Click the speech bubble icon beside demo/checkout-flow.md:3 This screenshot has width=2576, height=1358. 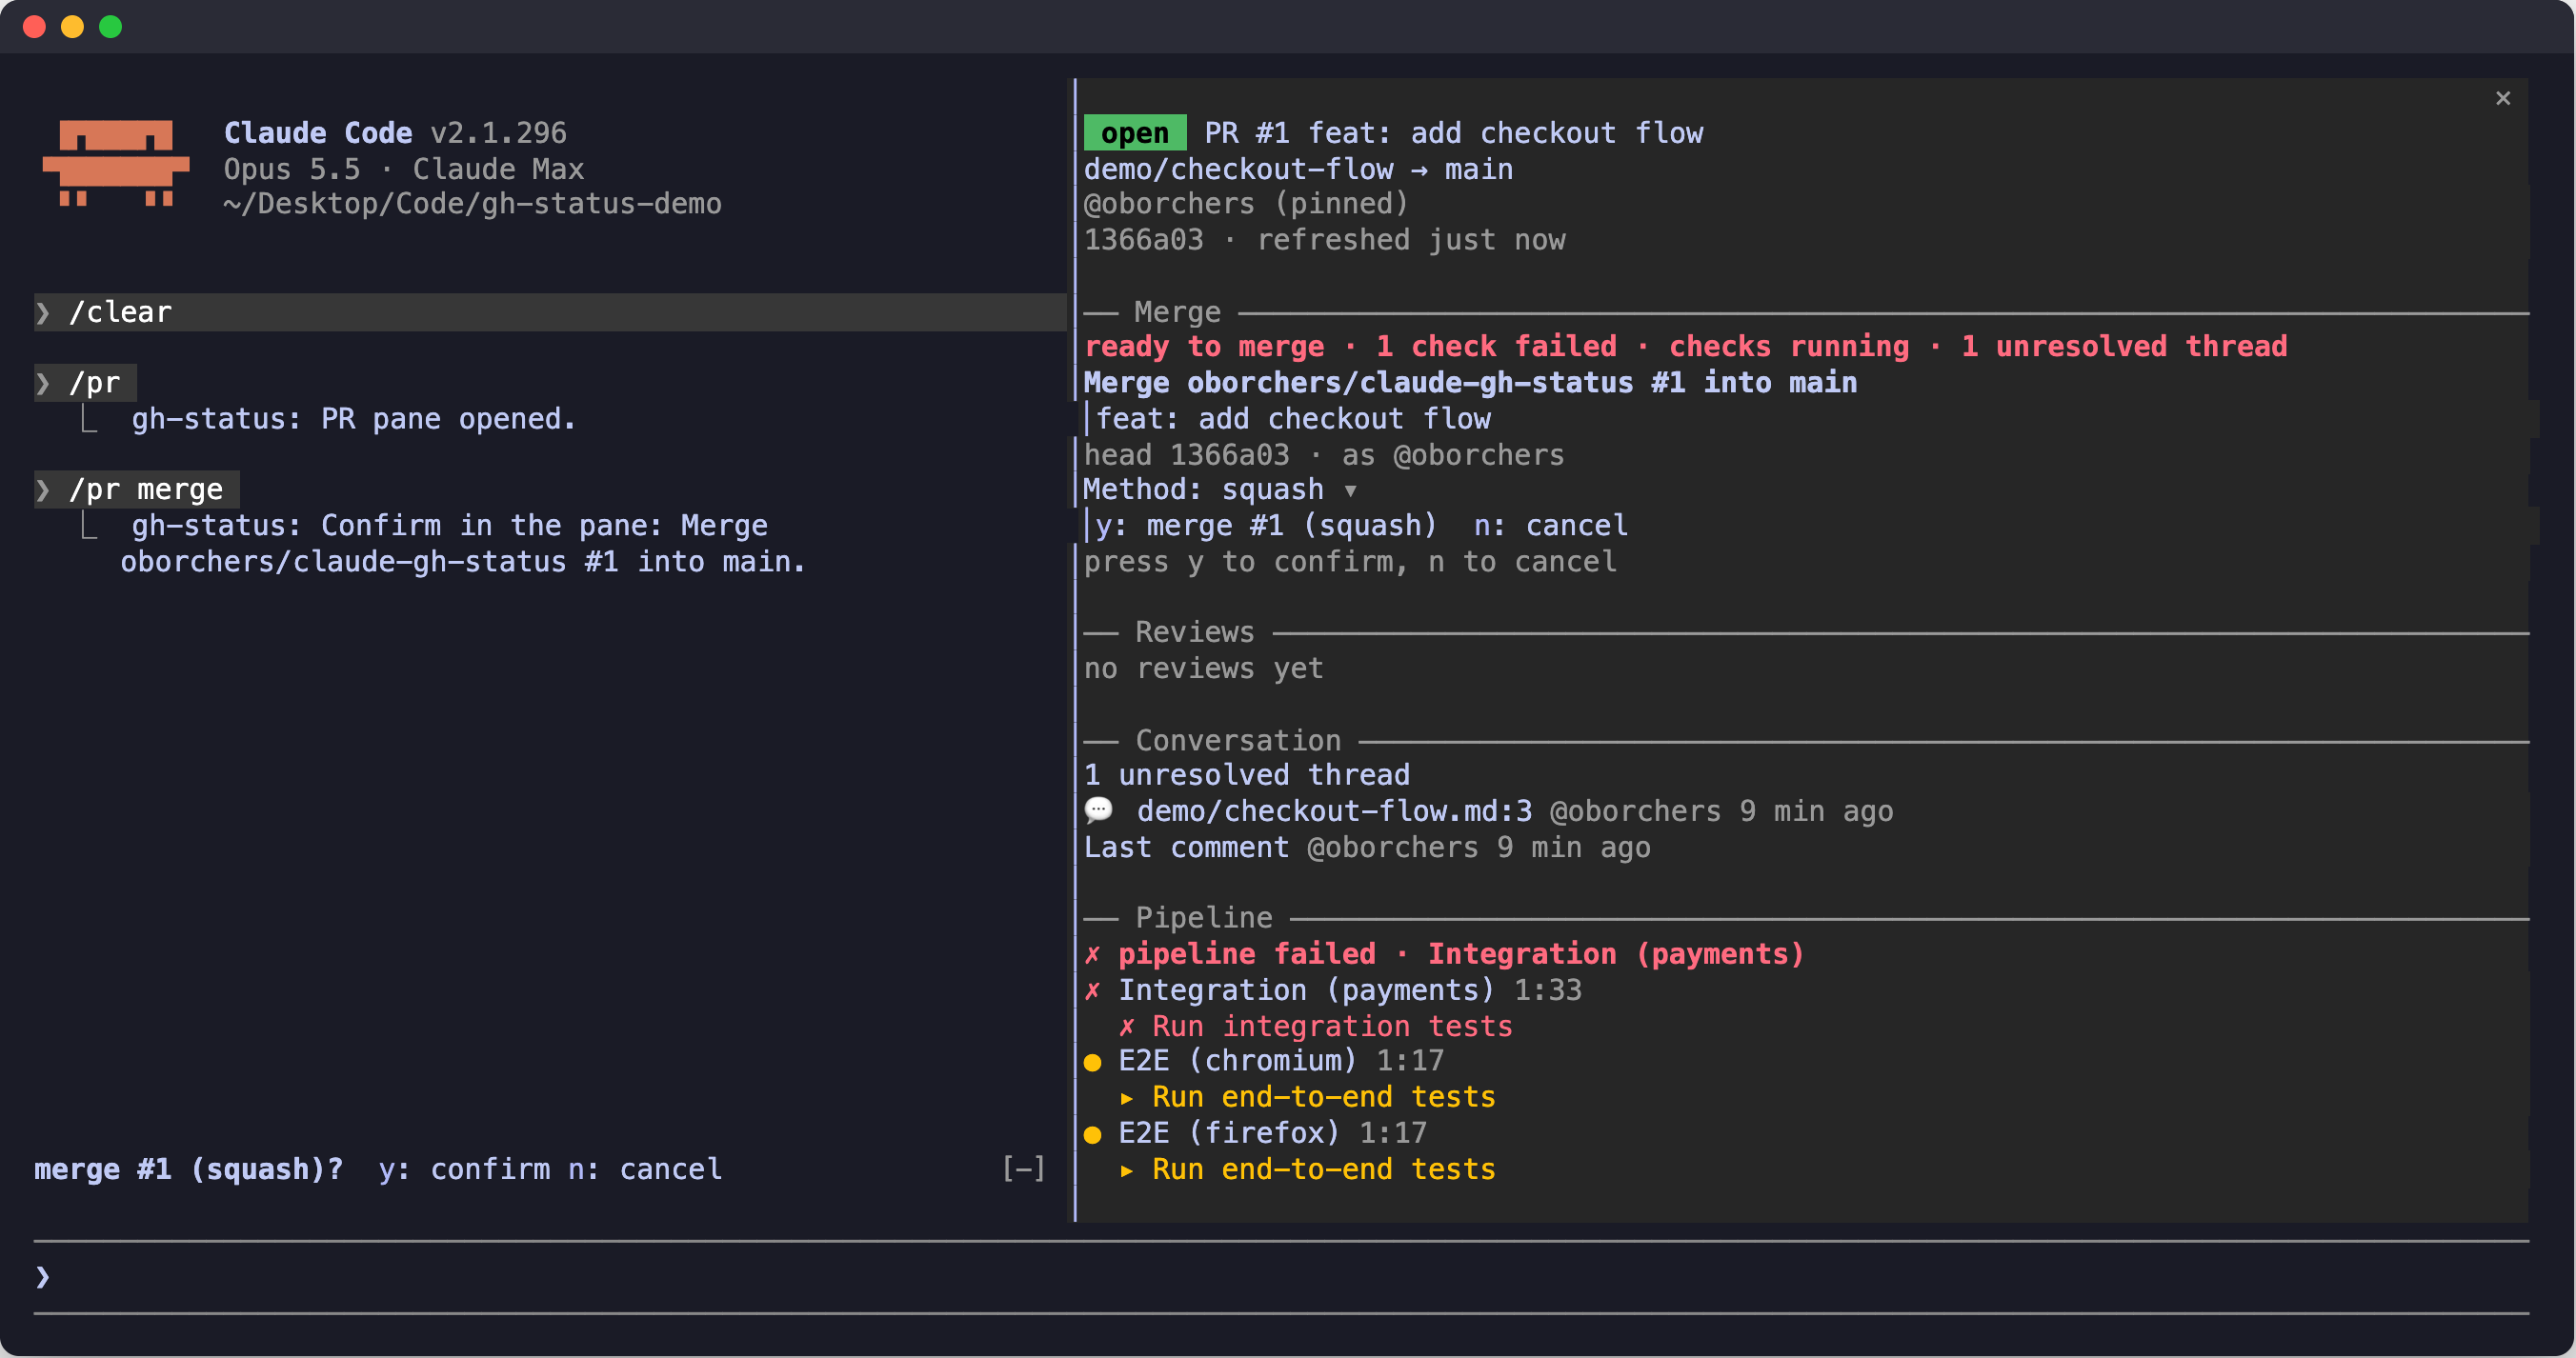coord(1098,810)
